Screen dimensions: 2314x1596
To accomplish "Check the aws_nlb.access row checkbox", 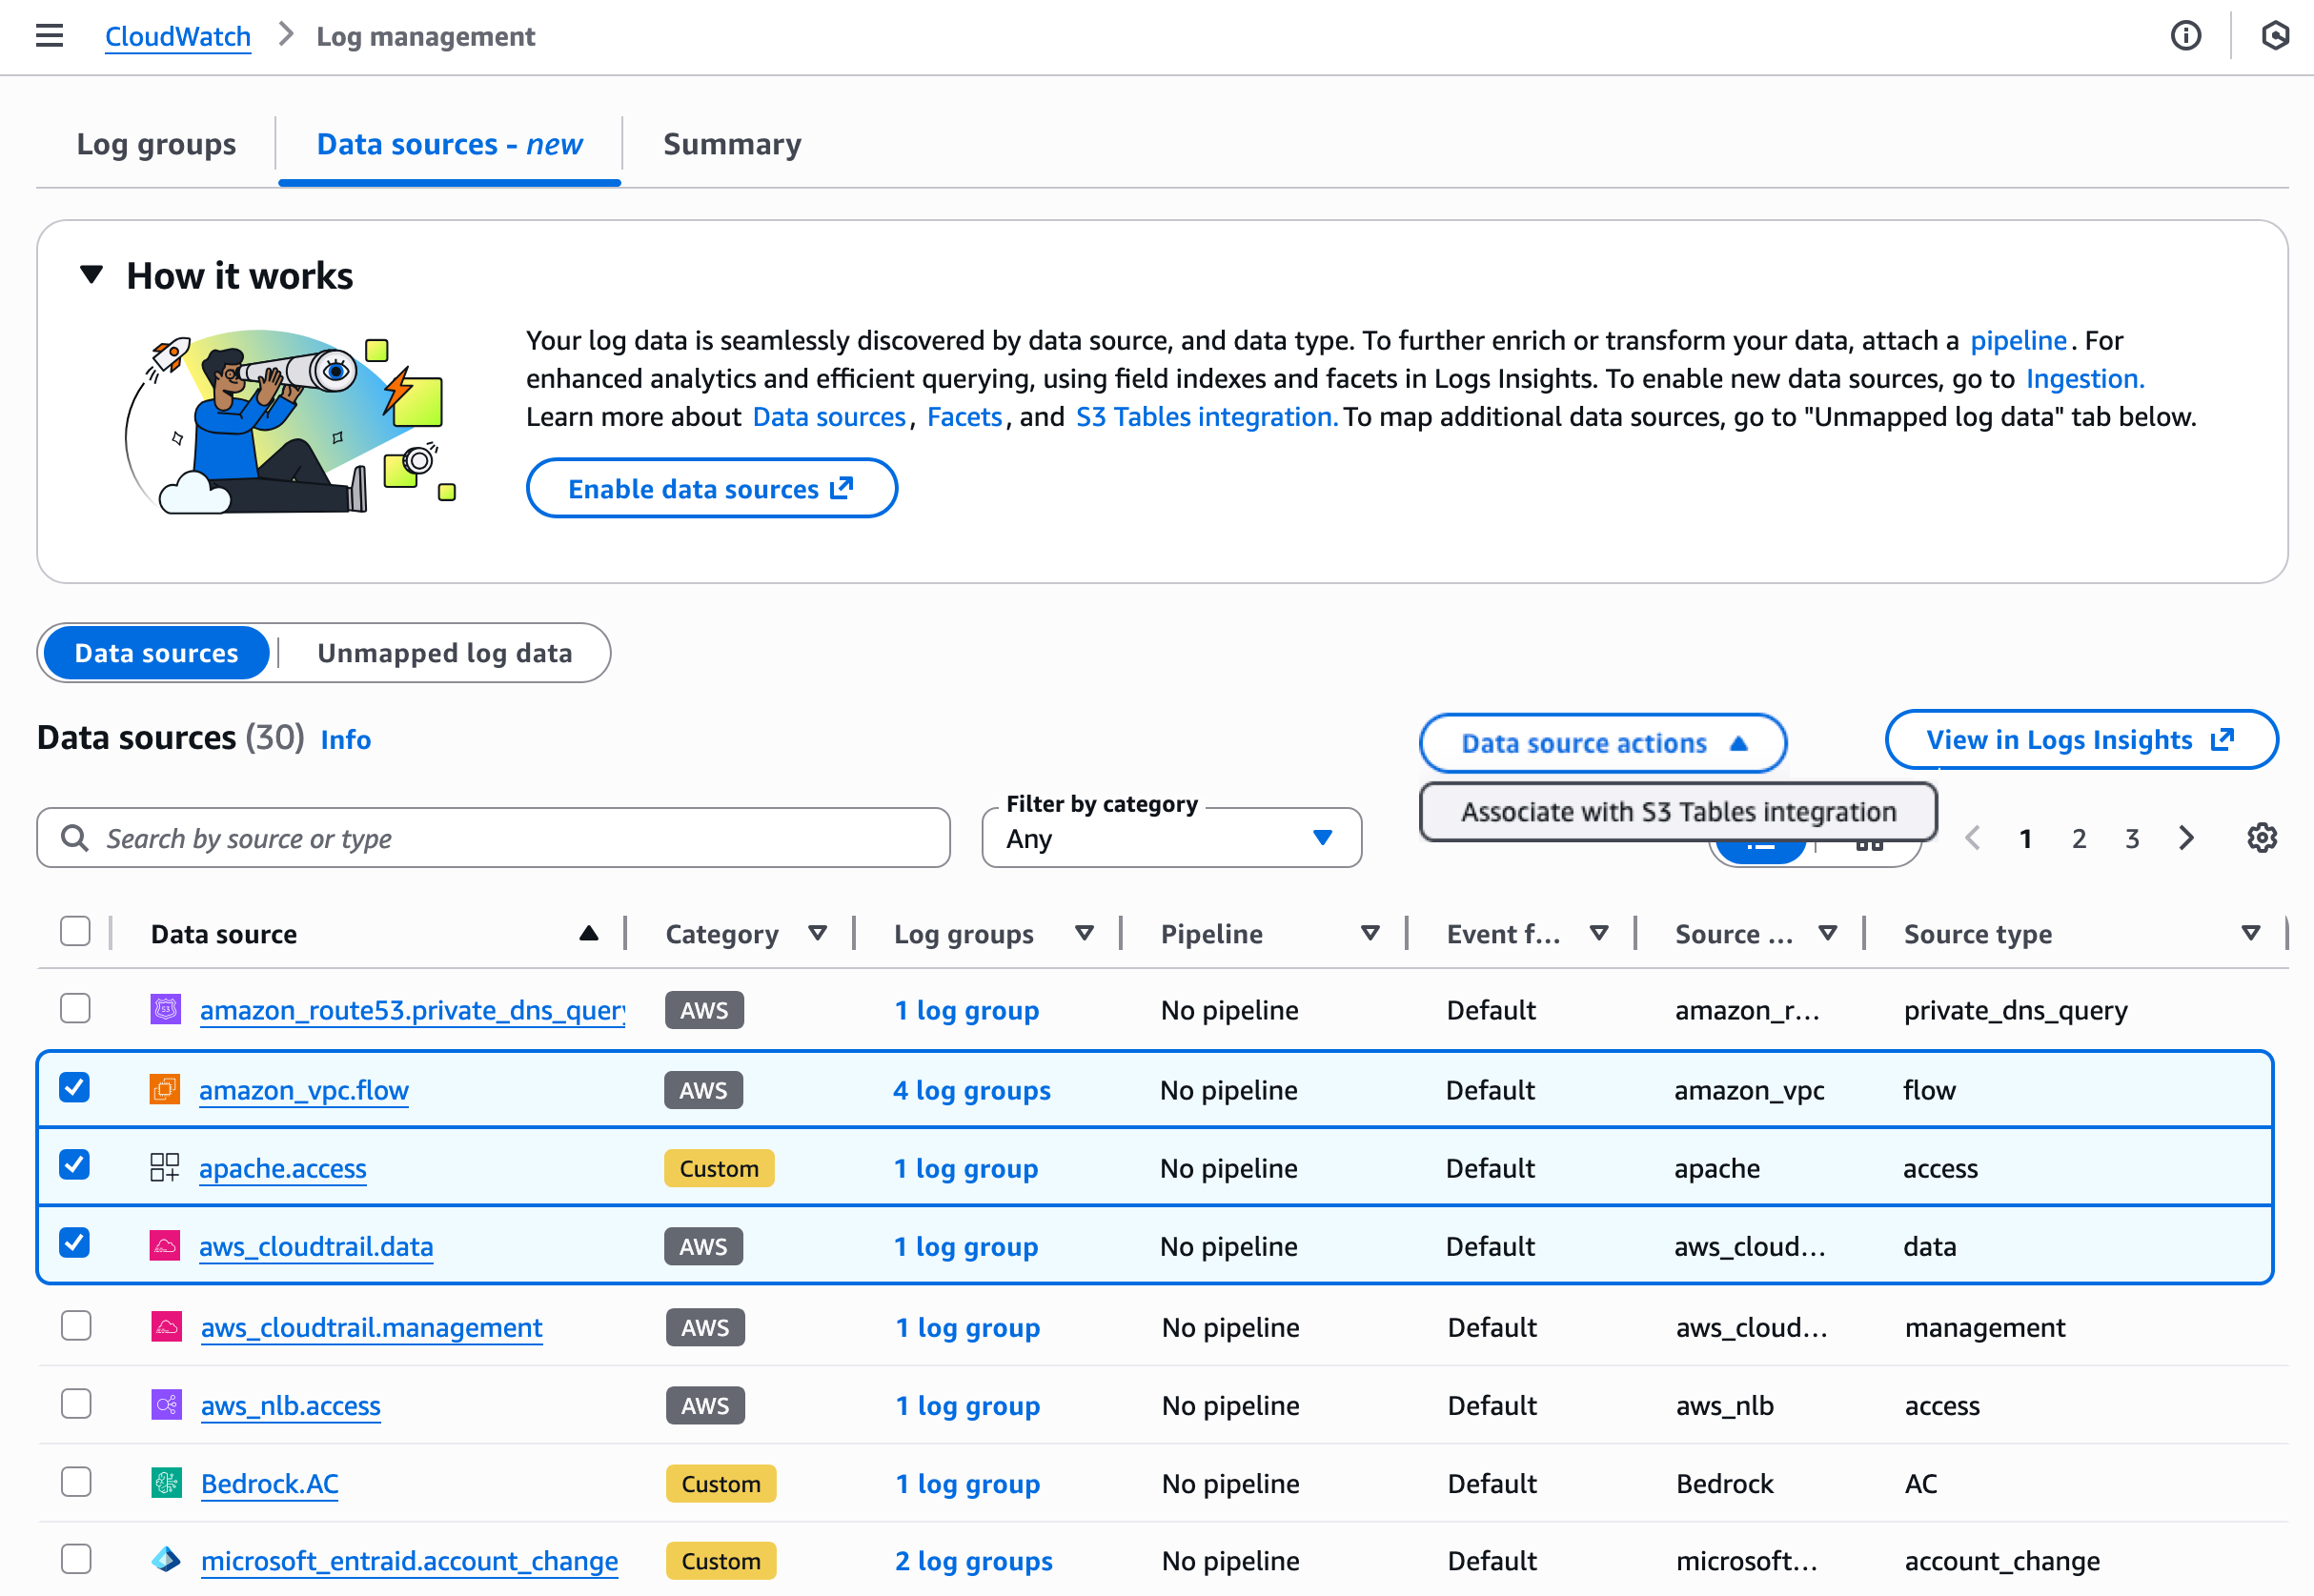I will [76, 1404].
